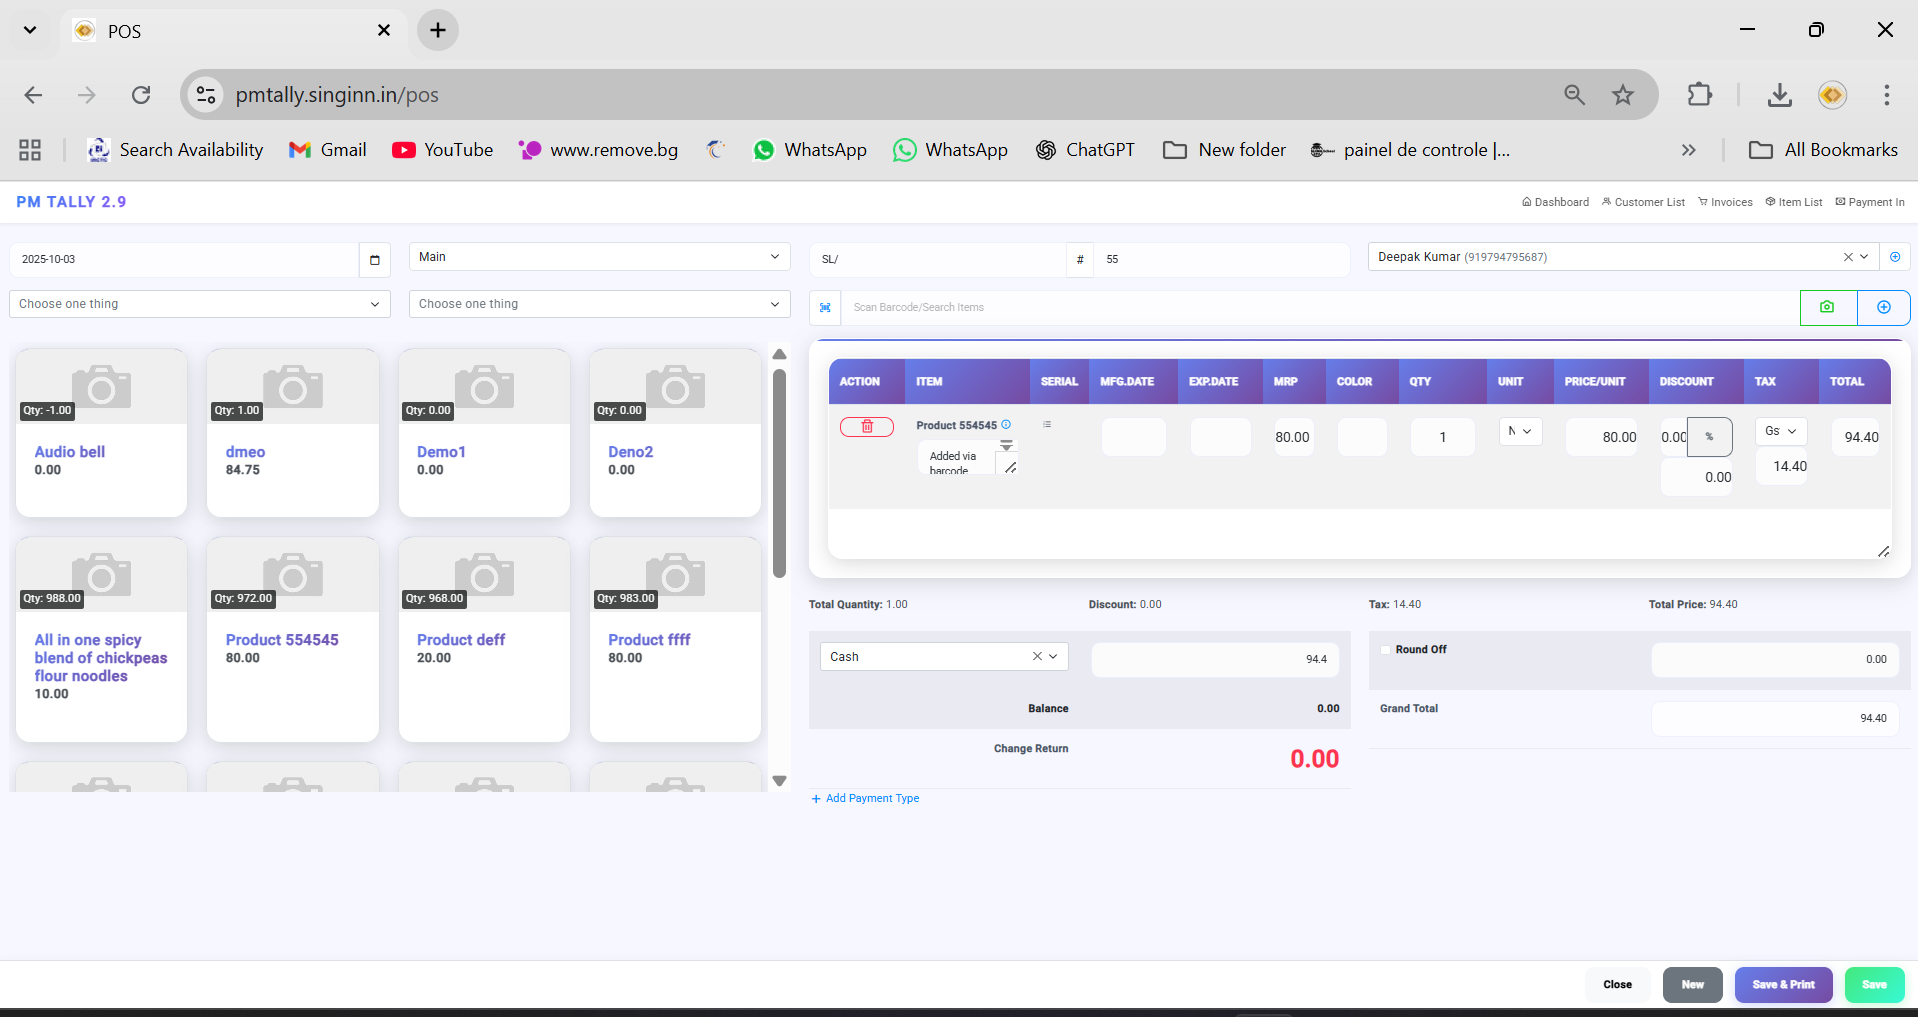The width and height of the screenshot is (1918, 1017).
Task: Toggle the Round Off checkbox
Action: [x=1386, y=650]
